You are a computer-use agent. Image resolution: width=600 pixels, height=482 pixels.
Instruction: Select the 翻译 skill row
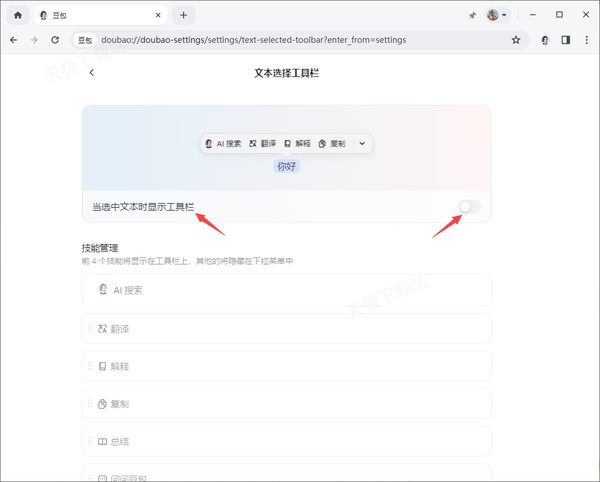[x=287, y=329]
